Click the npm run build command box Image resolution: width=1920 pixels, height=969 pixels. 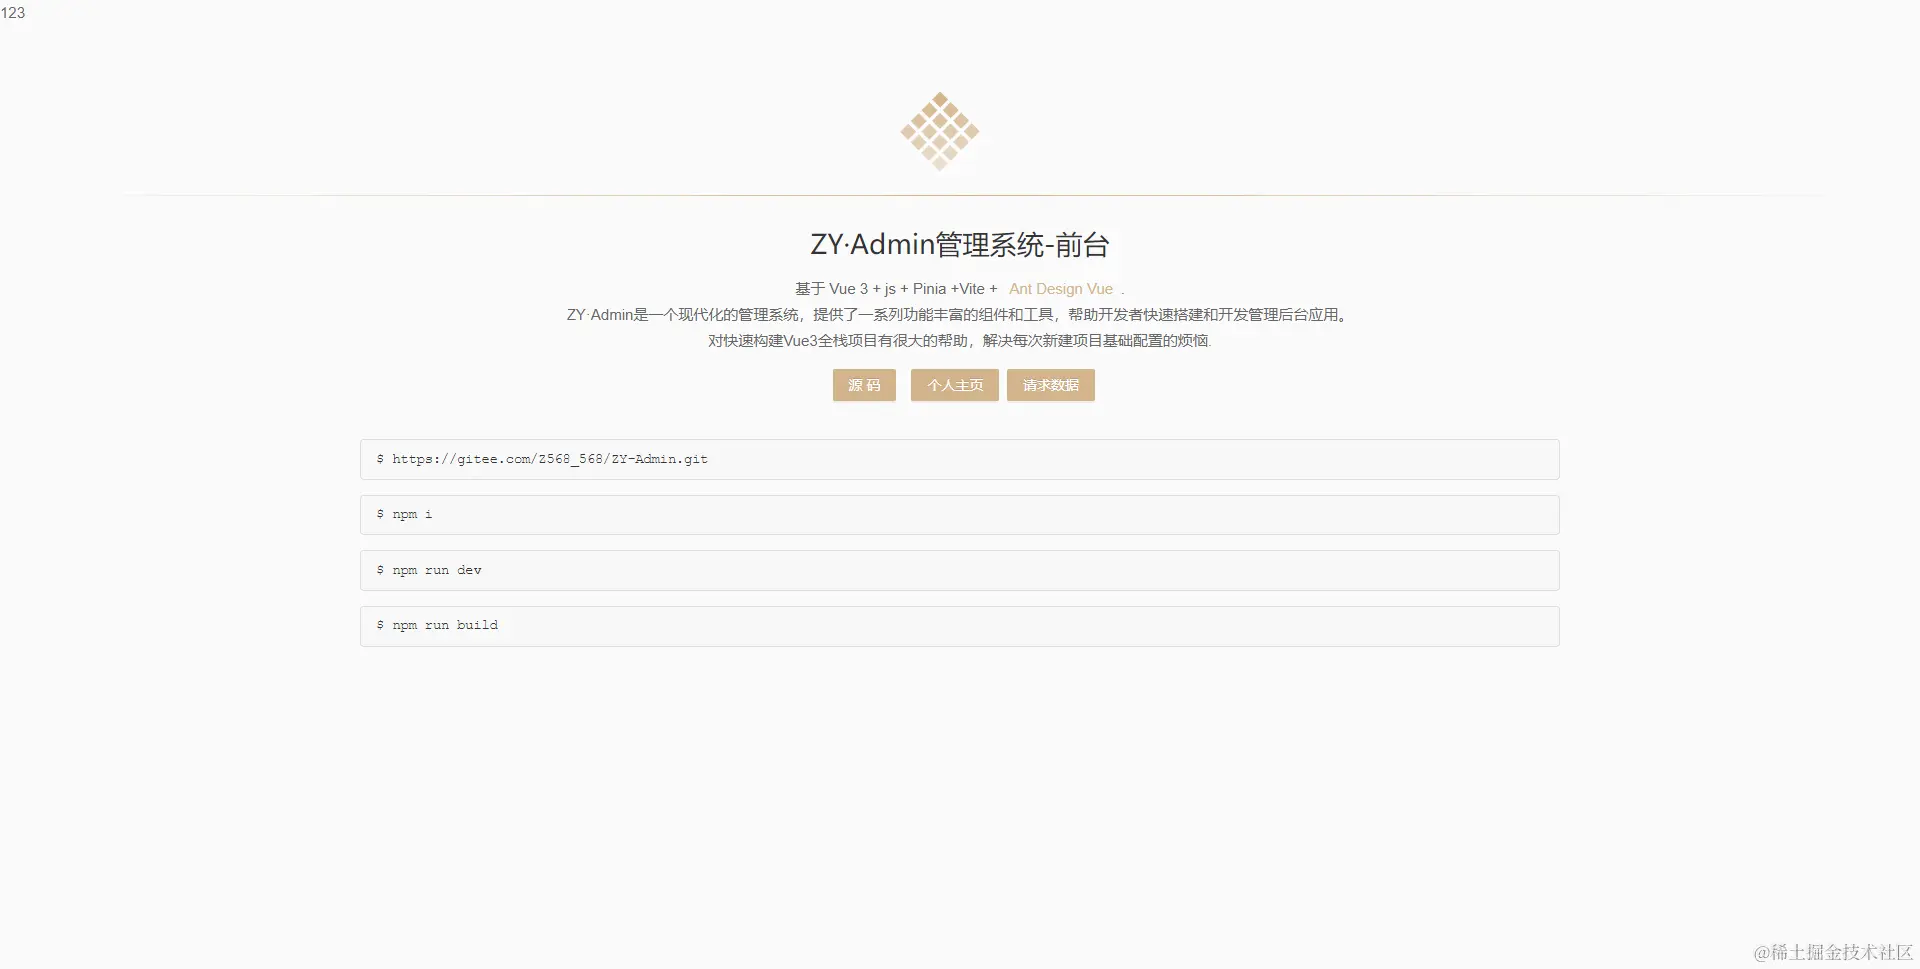point(959,625)
